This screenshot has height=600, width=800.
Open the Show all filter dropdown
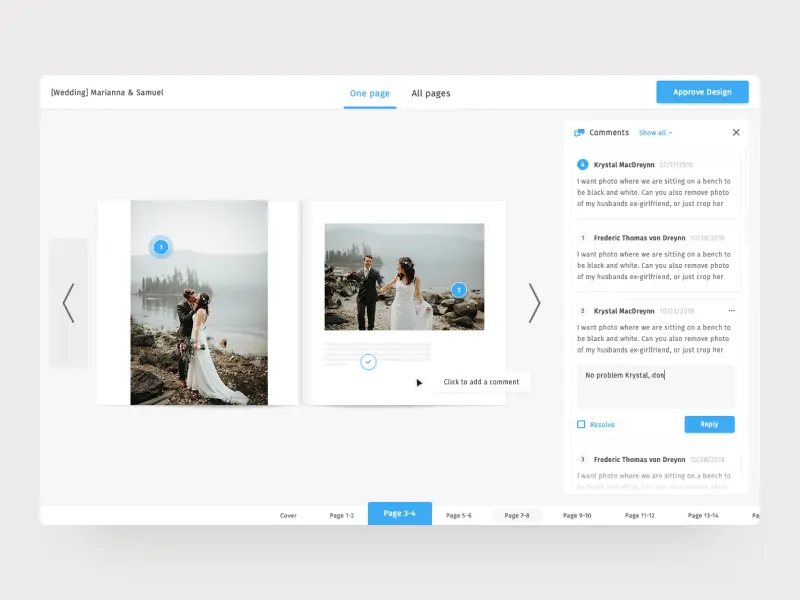[655, 133]
